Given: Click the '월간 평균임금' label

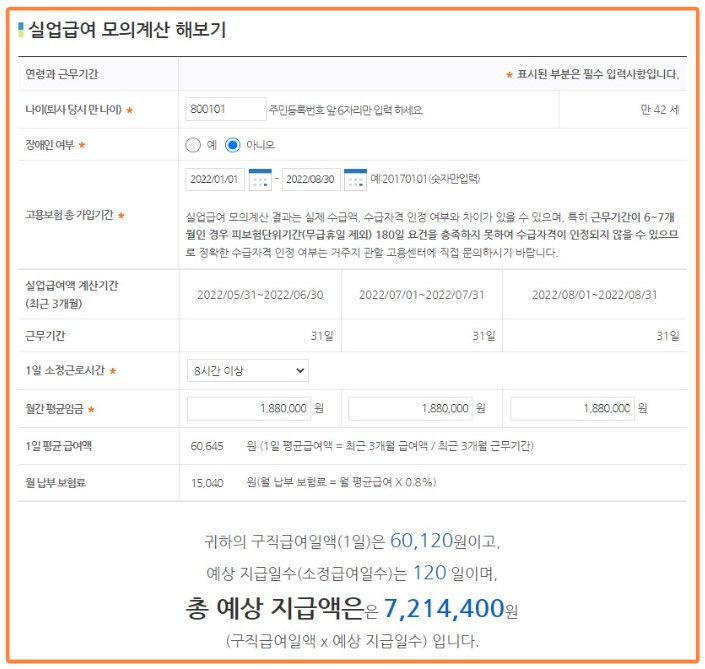Looking at the screenshot, I should 54,409.
